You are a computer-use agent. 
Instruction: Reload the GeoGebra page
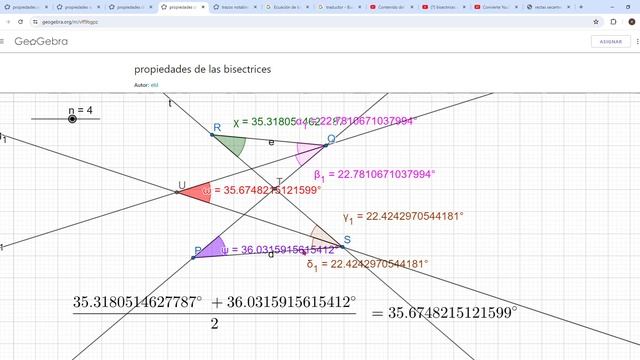[20, 22]
